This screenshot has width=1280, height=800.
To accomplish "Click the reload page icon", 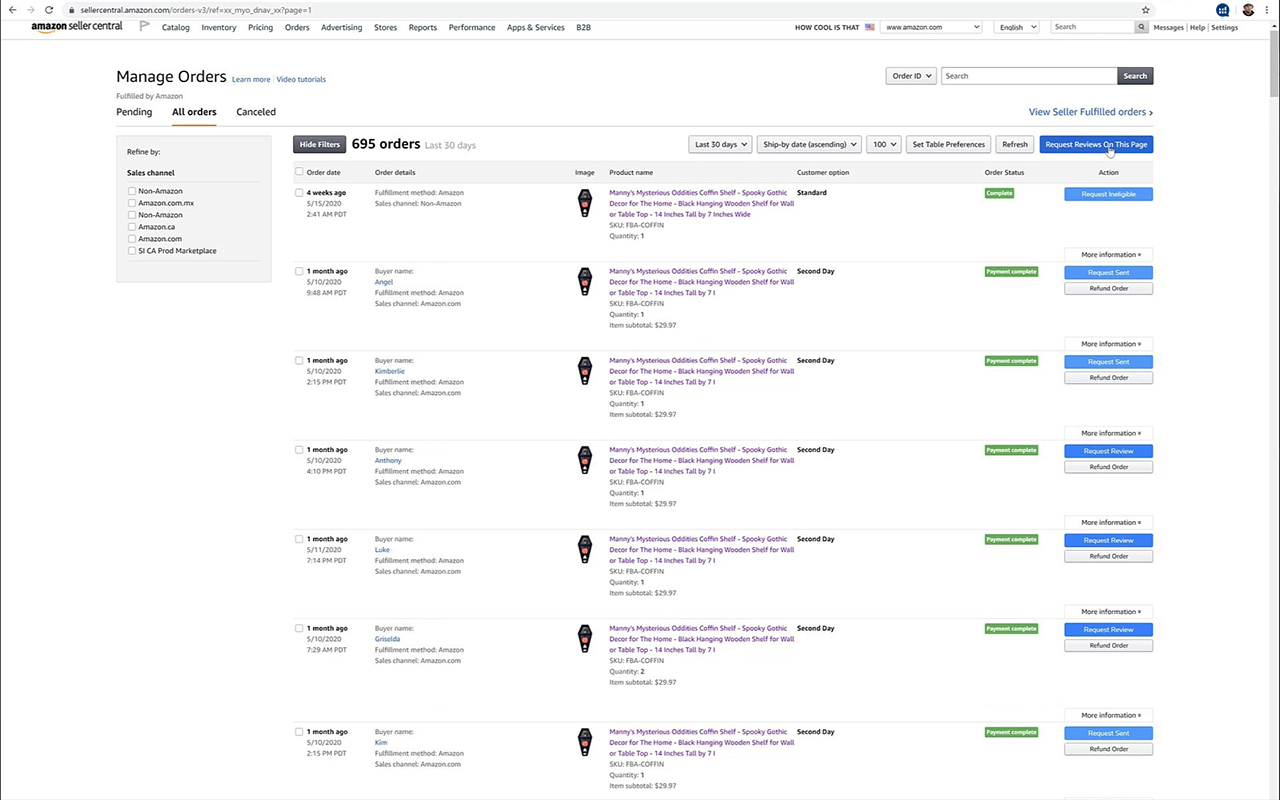I will pyautogui.click(x=49, y=9).
